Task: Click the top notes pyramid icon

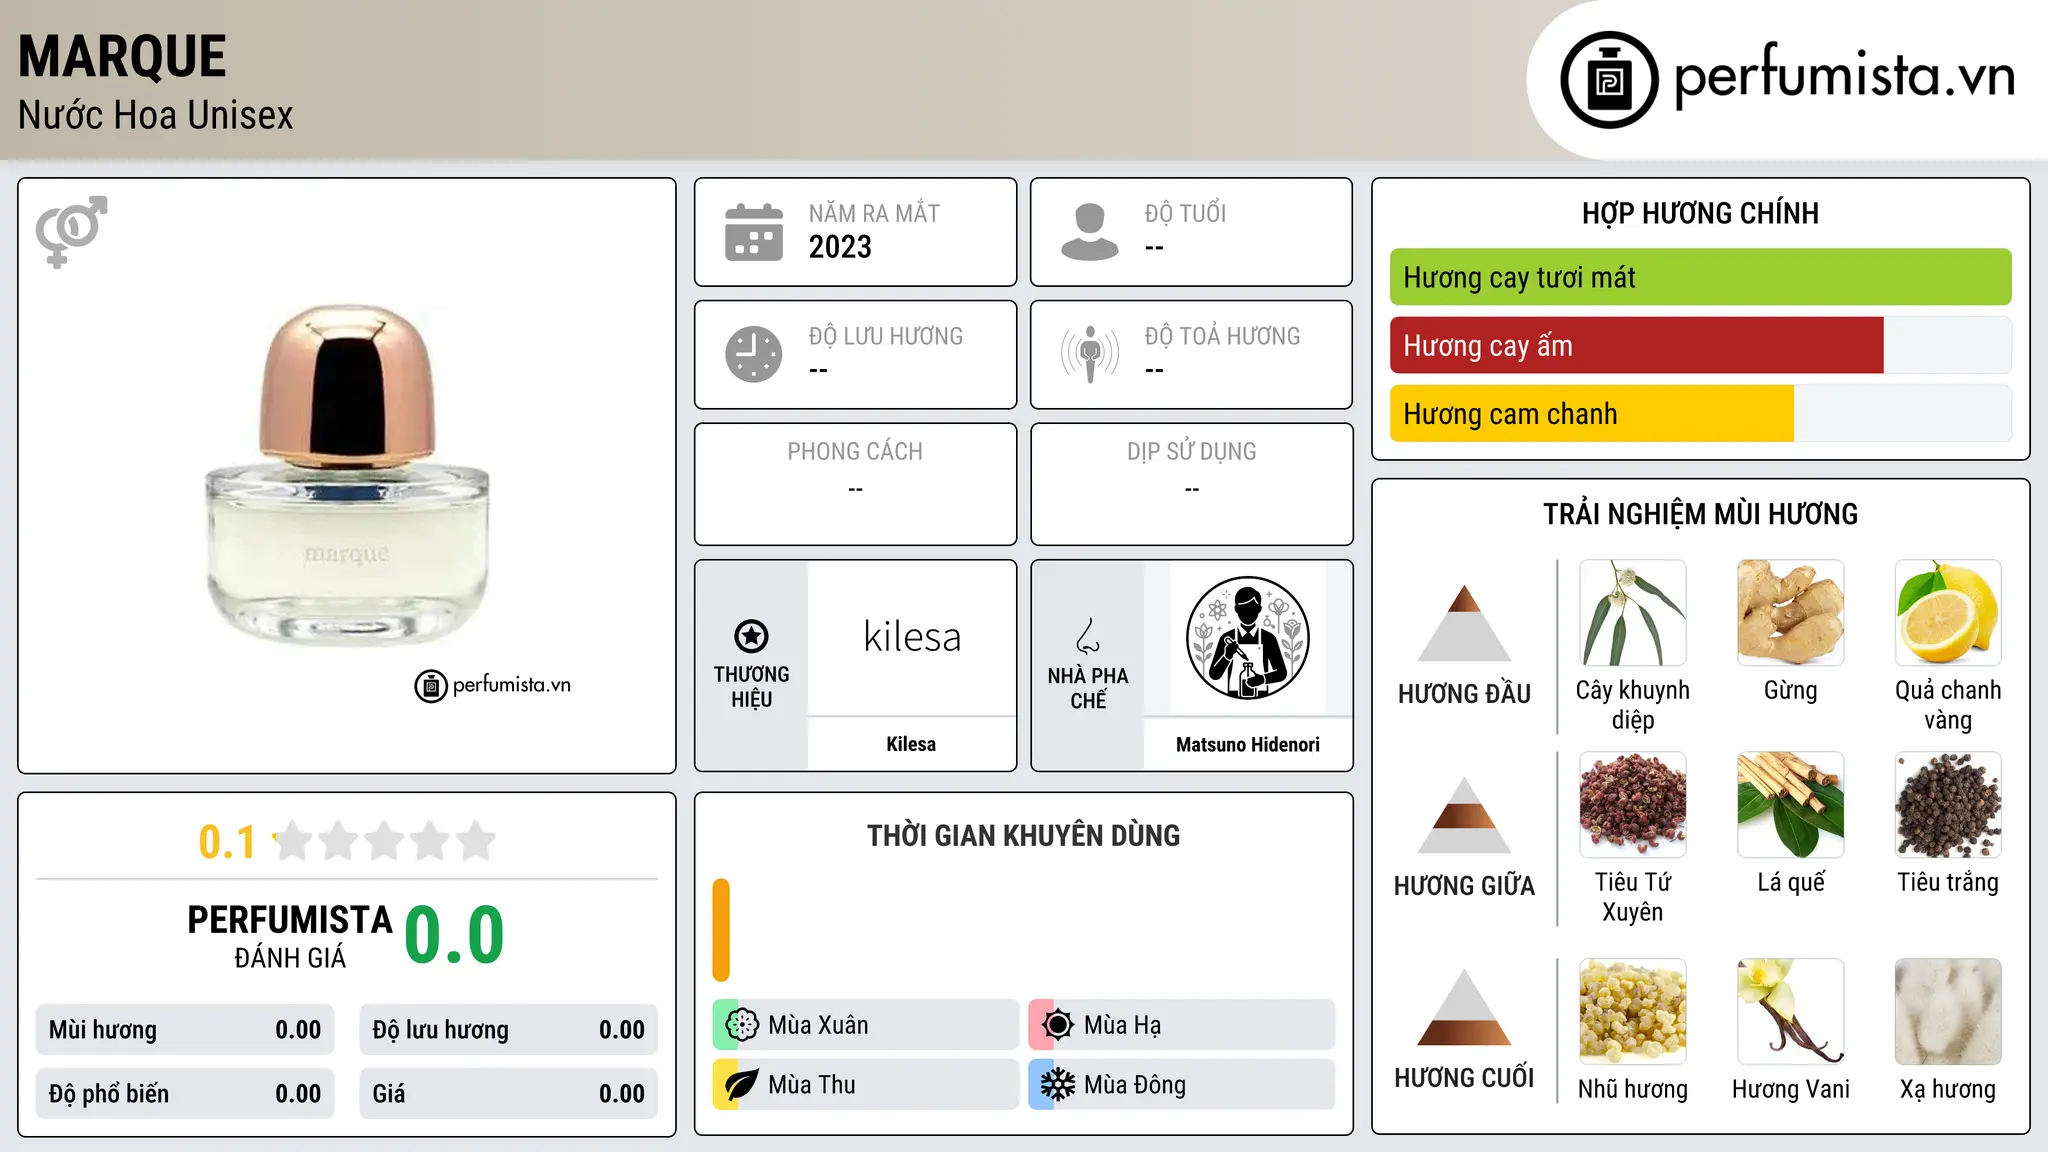Action: point(1464,622)
